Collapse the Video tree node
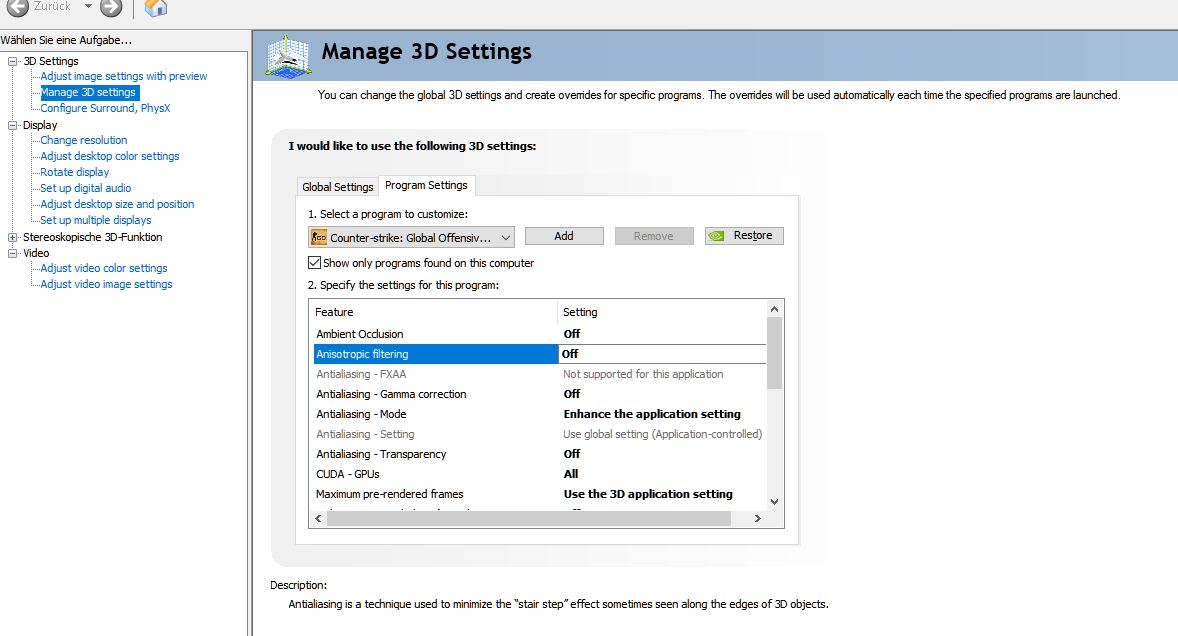The image size is (1178, 636). 13,254
